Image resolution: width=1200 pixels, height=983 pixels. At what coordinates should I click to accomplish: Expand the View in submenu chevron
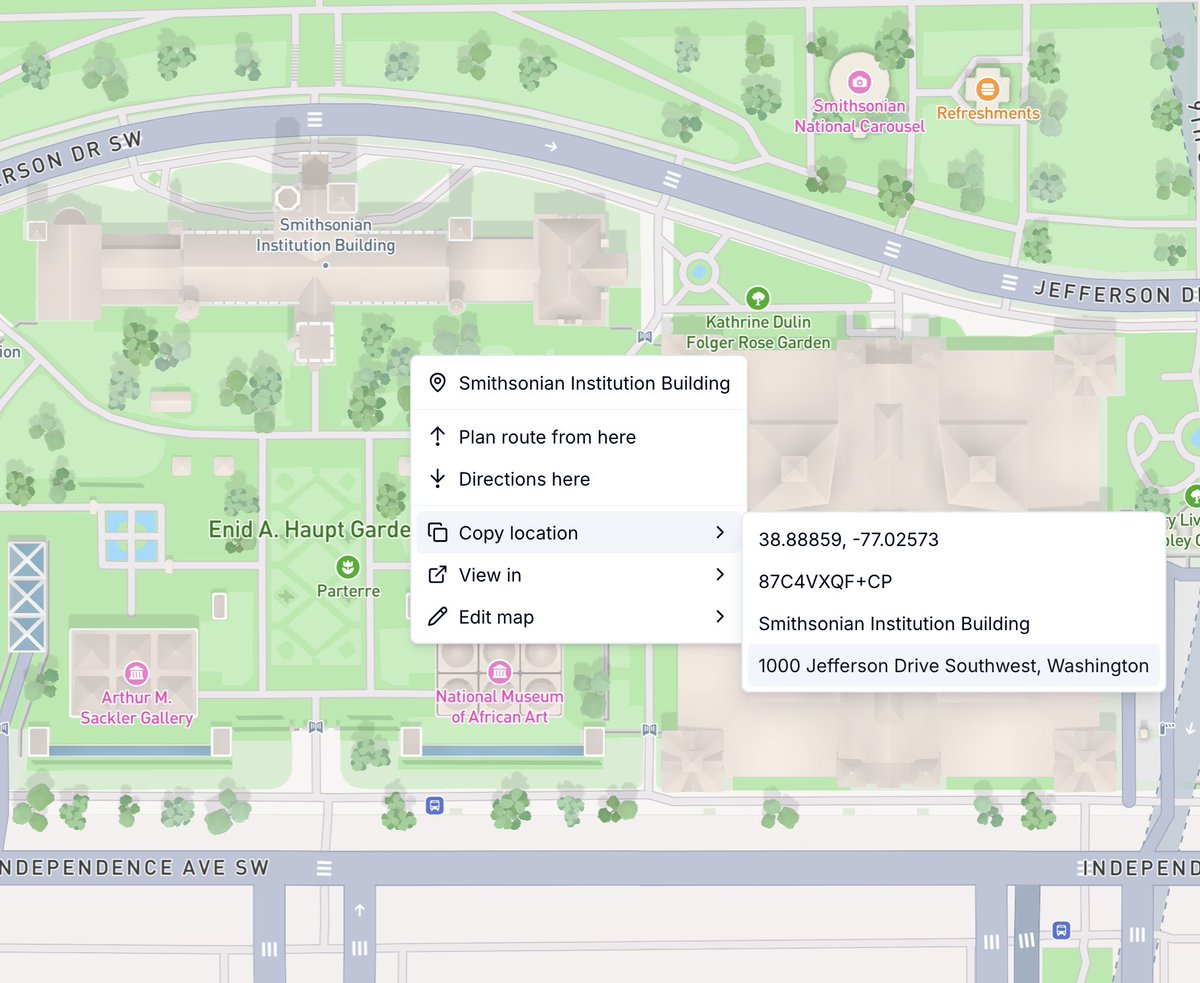coord(720,575)
